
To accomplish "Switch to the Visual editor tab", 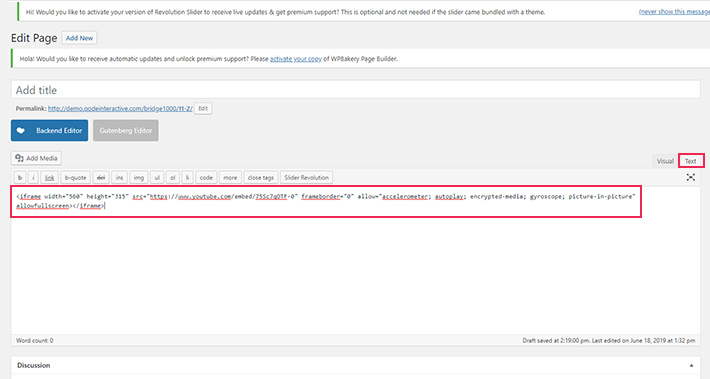I will pyautogui.click(x=665, y=161).
